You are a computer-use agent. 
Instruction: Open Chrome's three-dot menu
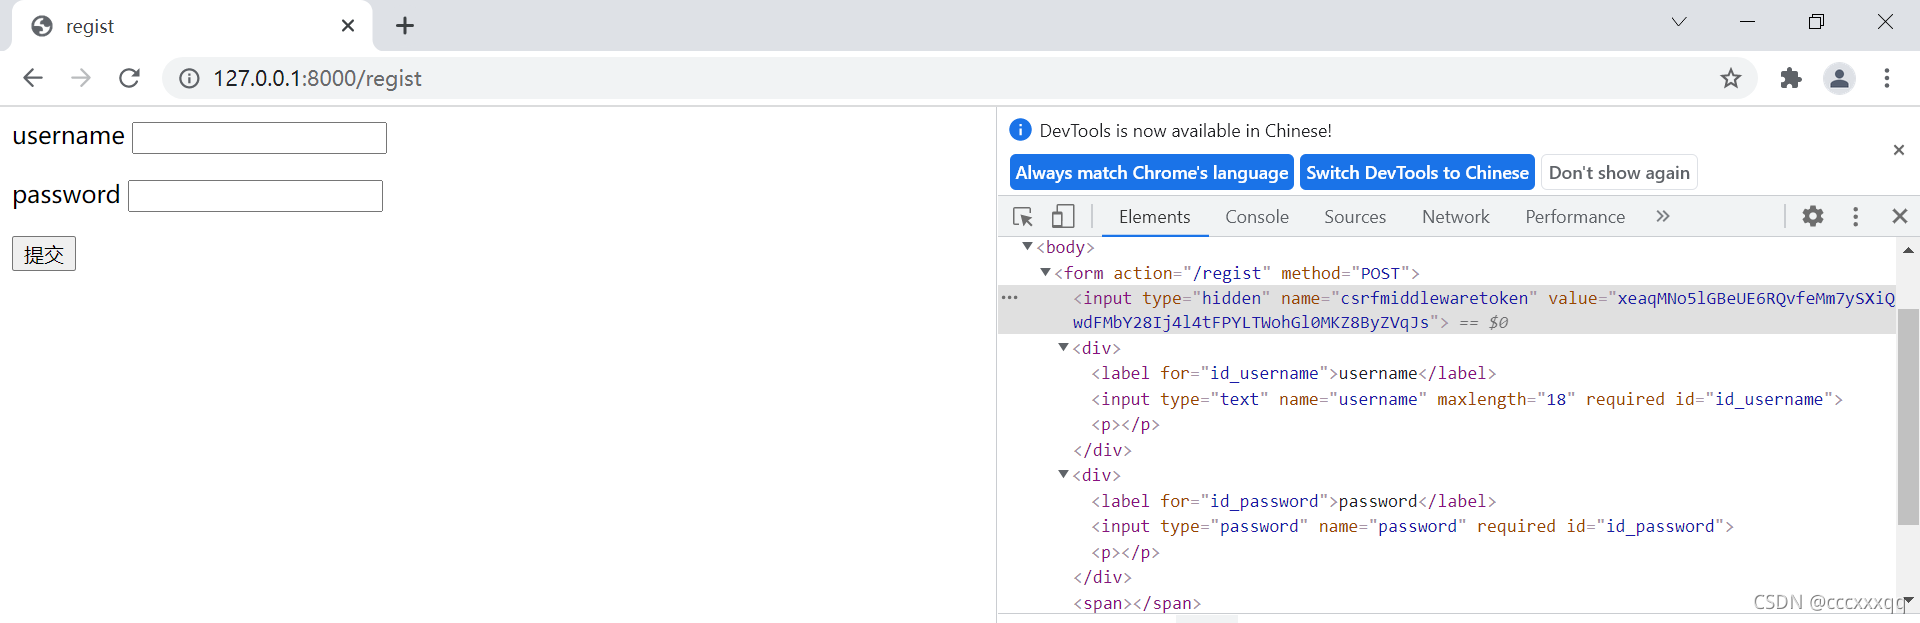(x=1887, y=78)
